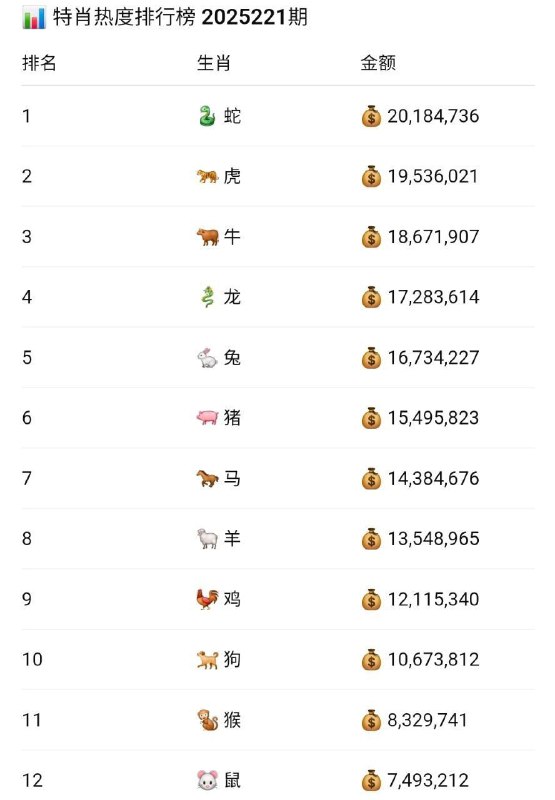This screenshot has width=555, height=800.
Task: Click the amount 19,536,021
Action: pos(433,177)
